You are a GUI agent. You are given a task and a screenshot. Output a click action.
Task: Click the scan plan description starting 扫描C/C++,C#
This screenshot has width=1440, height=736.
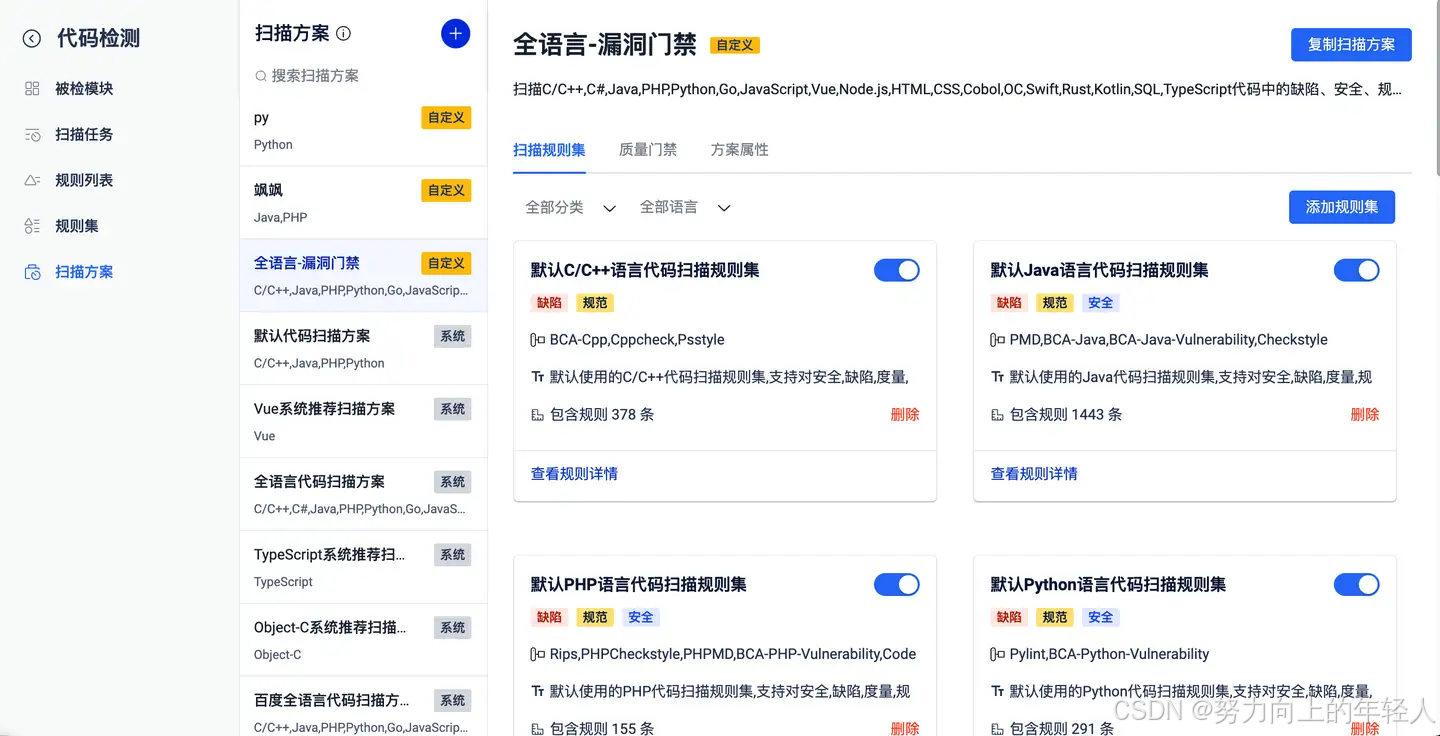(x=957, y=89)
